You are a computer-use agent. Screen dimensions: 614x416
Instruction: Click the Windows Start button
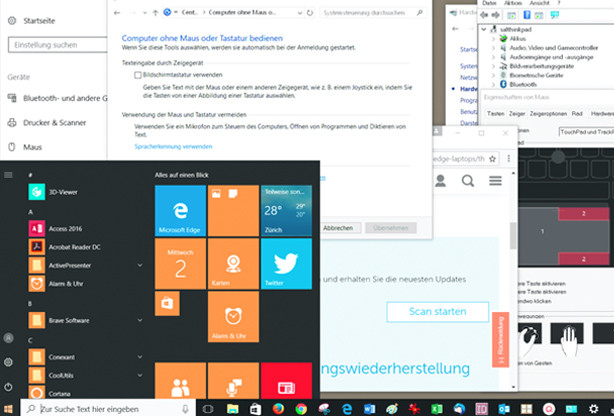[8, 409]
